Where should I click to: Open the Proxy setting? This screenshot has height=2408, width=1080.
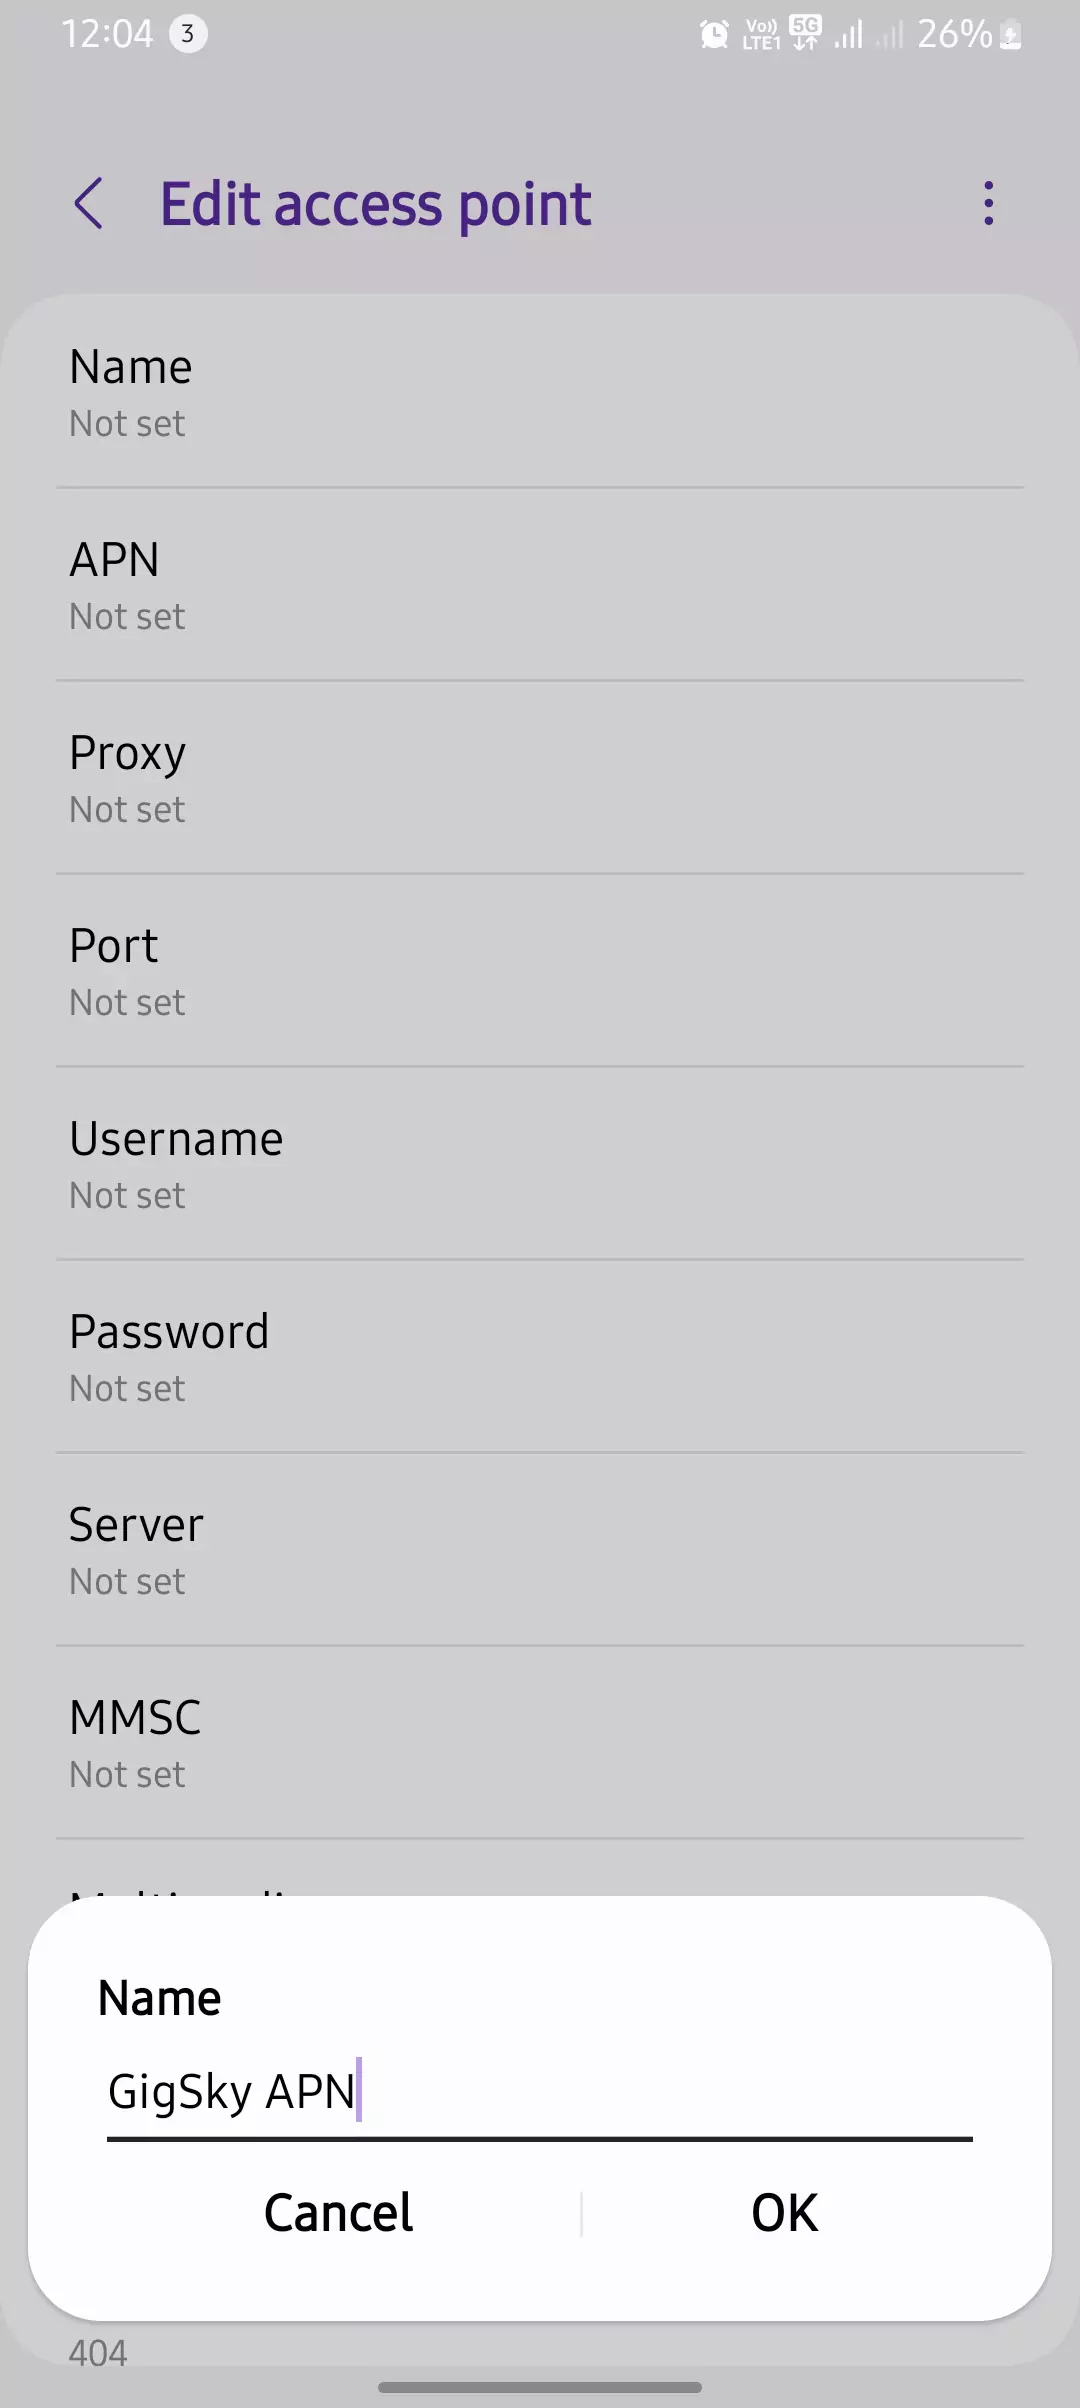540,779
